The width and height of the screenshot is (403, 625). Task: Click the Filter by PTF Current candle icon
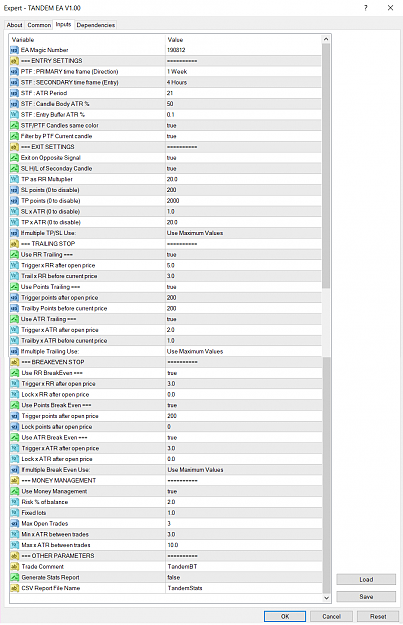[x=14, y=136]
